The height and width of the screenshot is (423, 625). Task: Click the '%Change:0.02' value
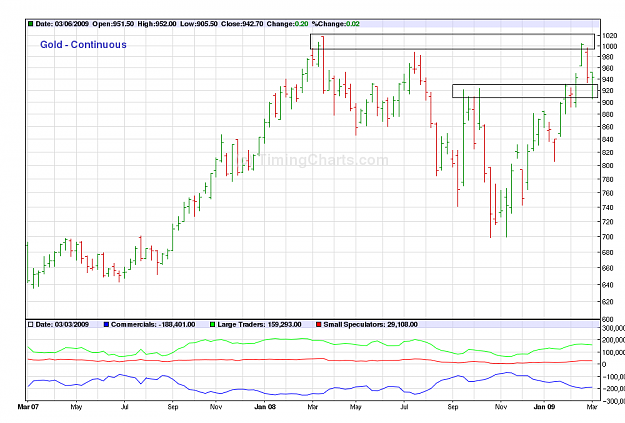tap(336, 24)
